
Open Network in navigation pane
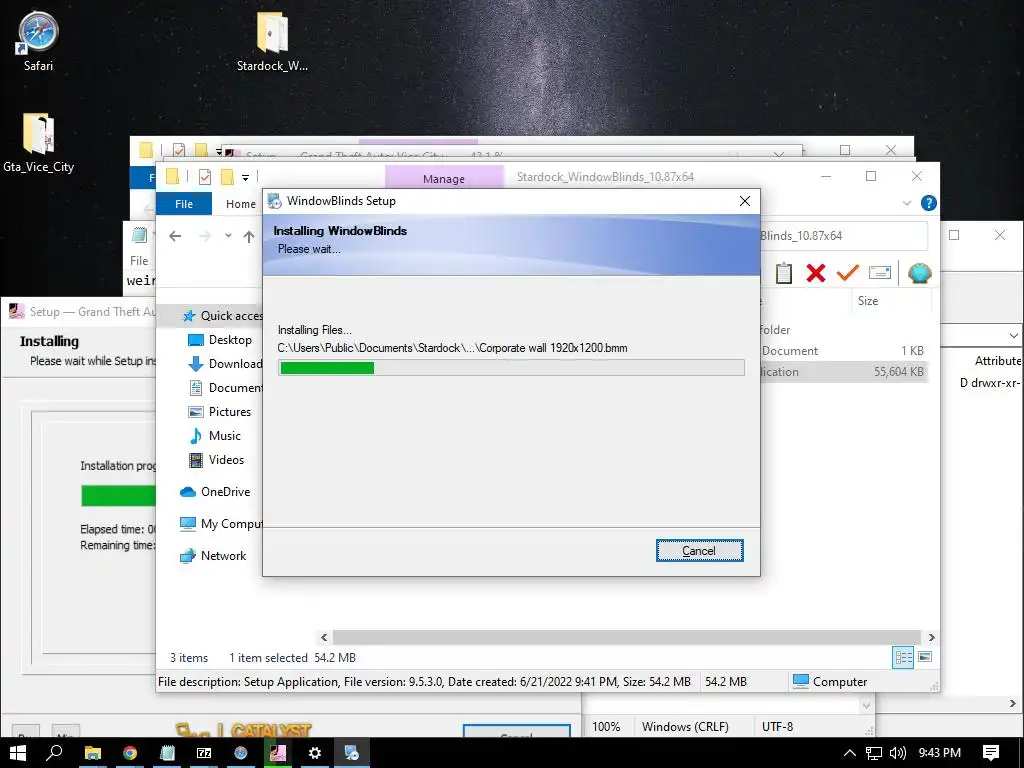click(214, 556)
